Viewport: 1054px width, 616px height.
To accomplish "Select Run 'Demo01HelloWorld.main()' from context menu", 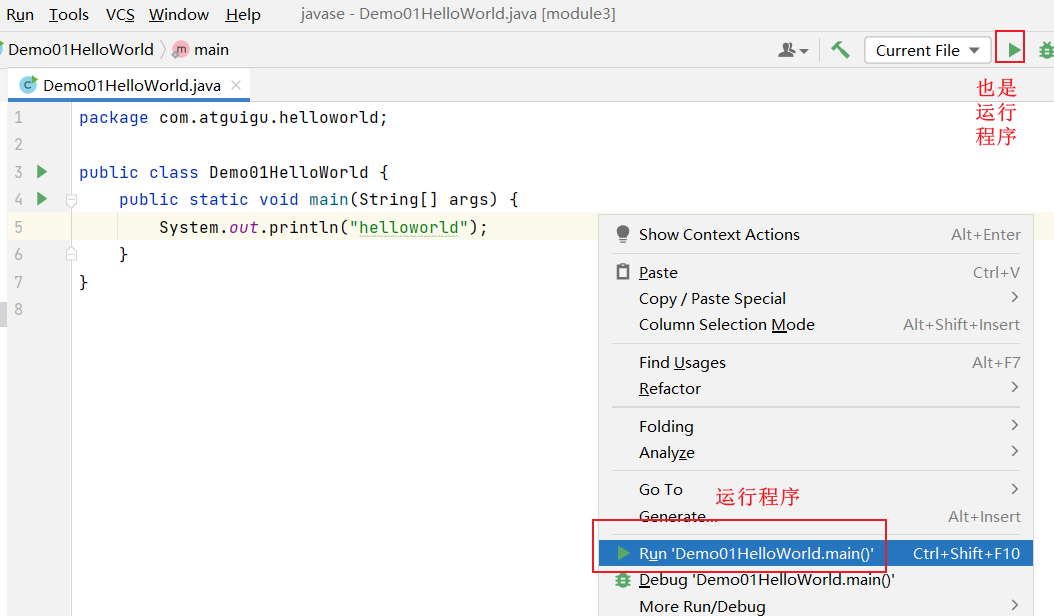I will tap(756, 553).
